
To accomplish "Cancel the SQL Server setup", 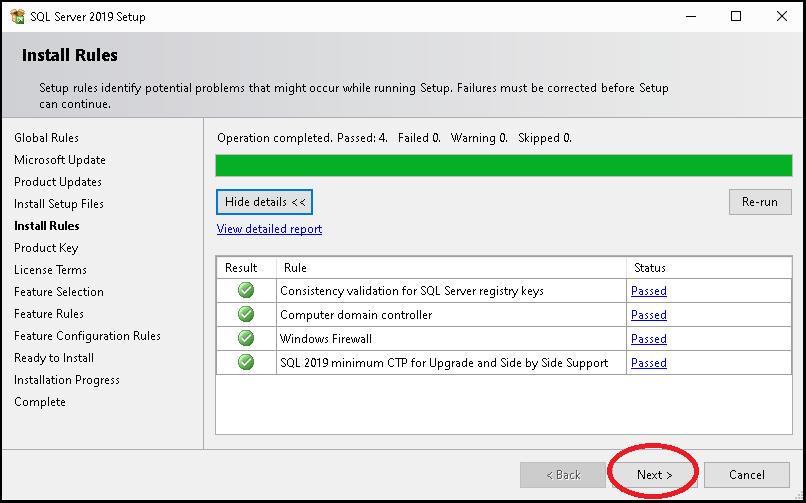I will click(x=746, y=475).
